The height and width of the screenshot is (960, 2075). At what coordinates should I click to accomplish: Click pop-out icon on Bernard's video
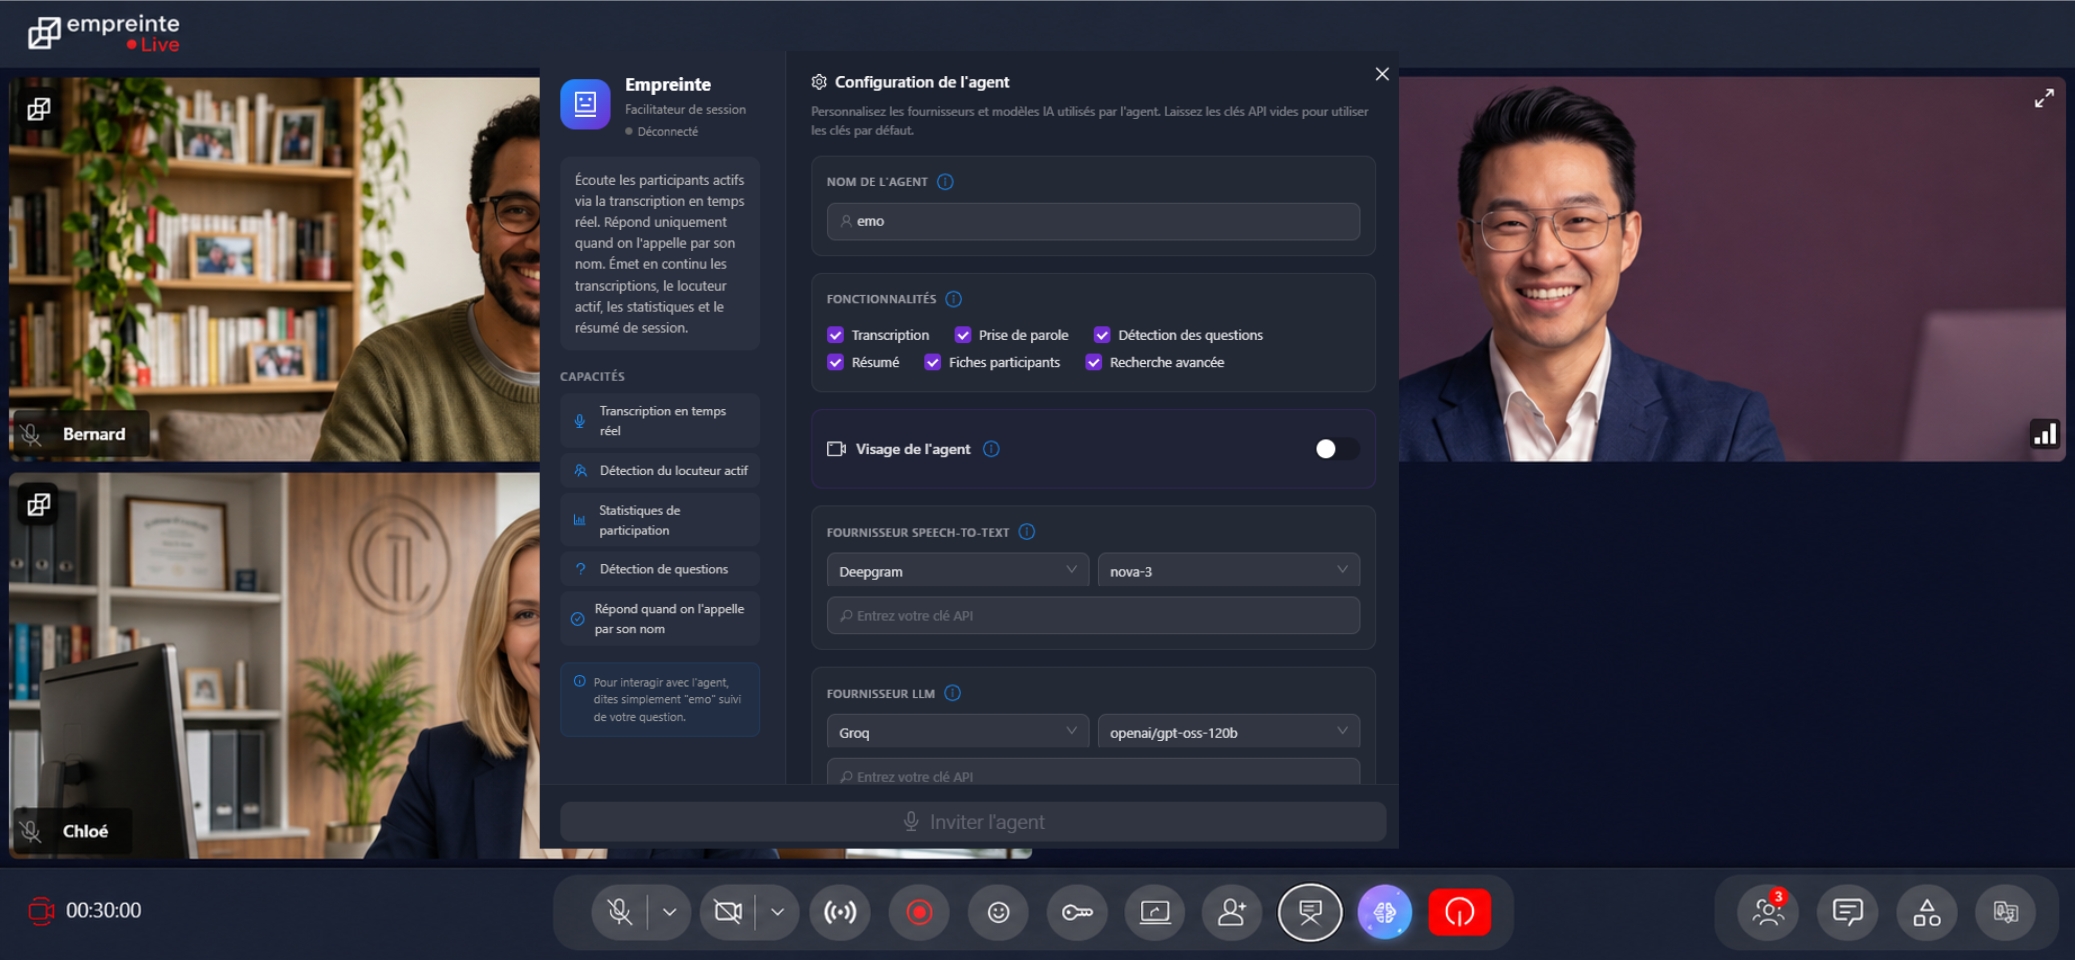tap(39, 108)
